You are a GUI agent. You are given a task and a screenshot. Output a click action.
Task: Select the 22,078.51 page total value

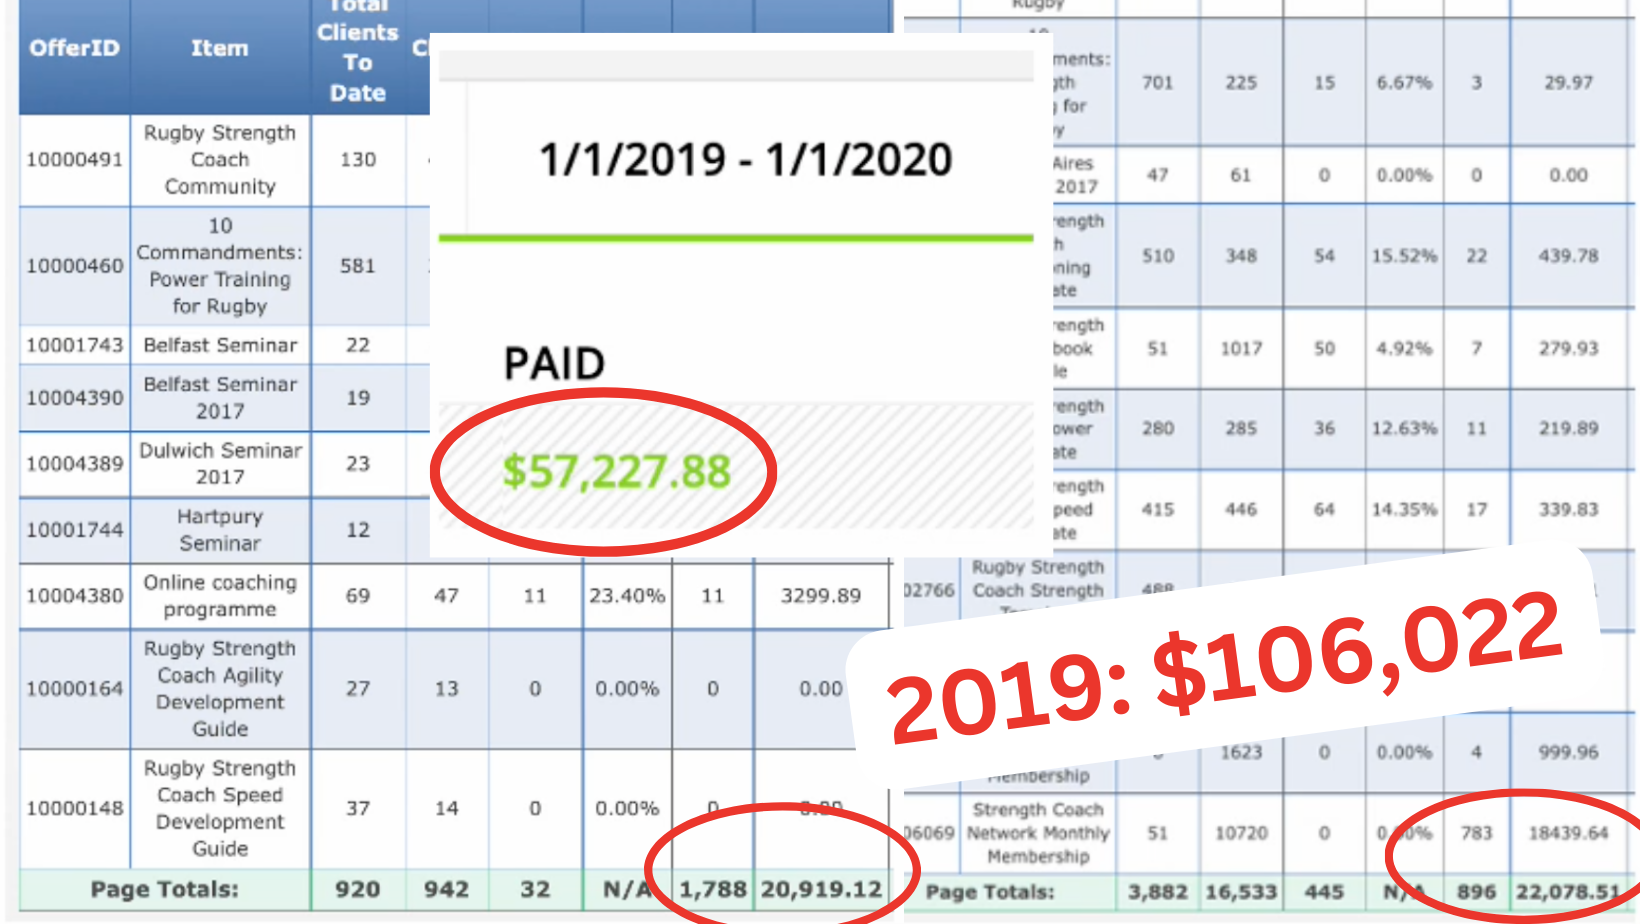1567,892
